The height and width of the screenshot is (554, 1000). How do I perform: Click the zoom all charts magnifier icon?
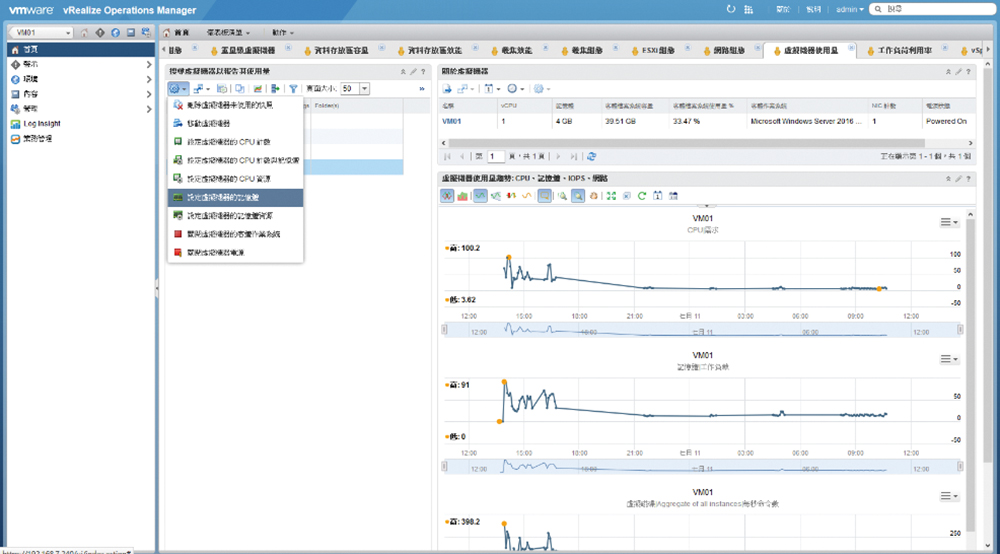coord(562,196)
